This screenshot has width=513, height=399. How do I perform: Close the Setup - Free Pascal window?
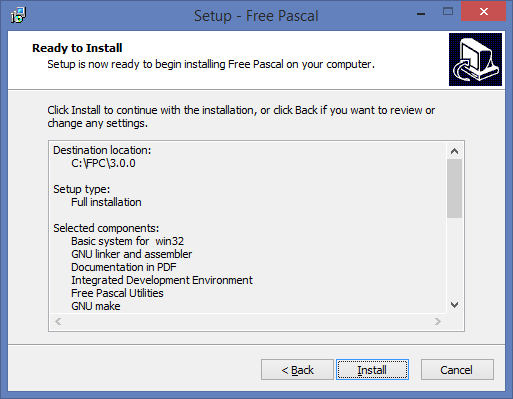point(484,12)
